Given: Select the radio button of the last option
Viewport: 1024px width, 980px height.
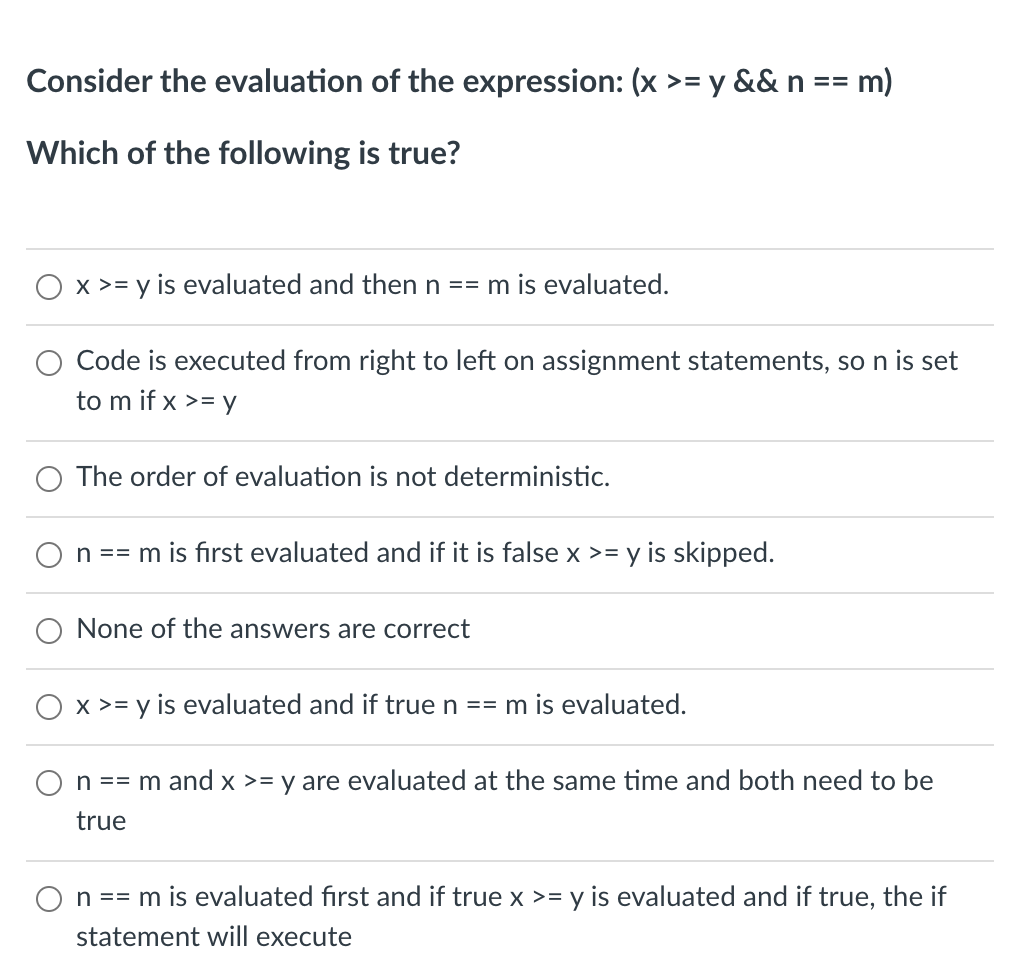Looking at the screenshot, I should [x=48, y=898].
